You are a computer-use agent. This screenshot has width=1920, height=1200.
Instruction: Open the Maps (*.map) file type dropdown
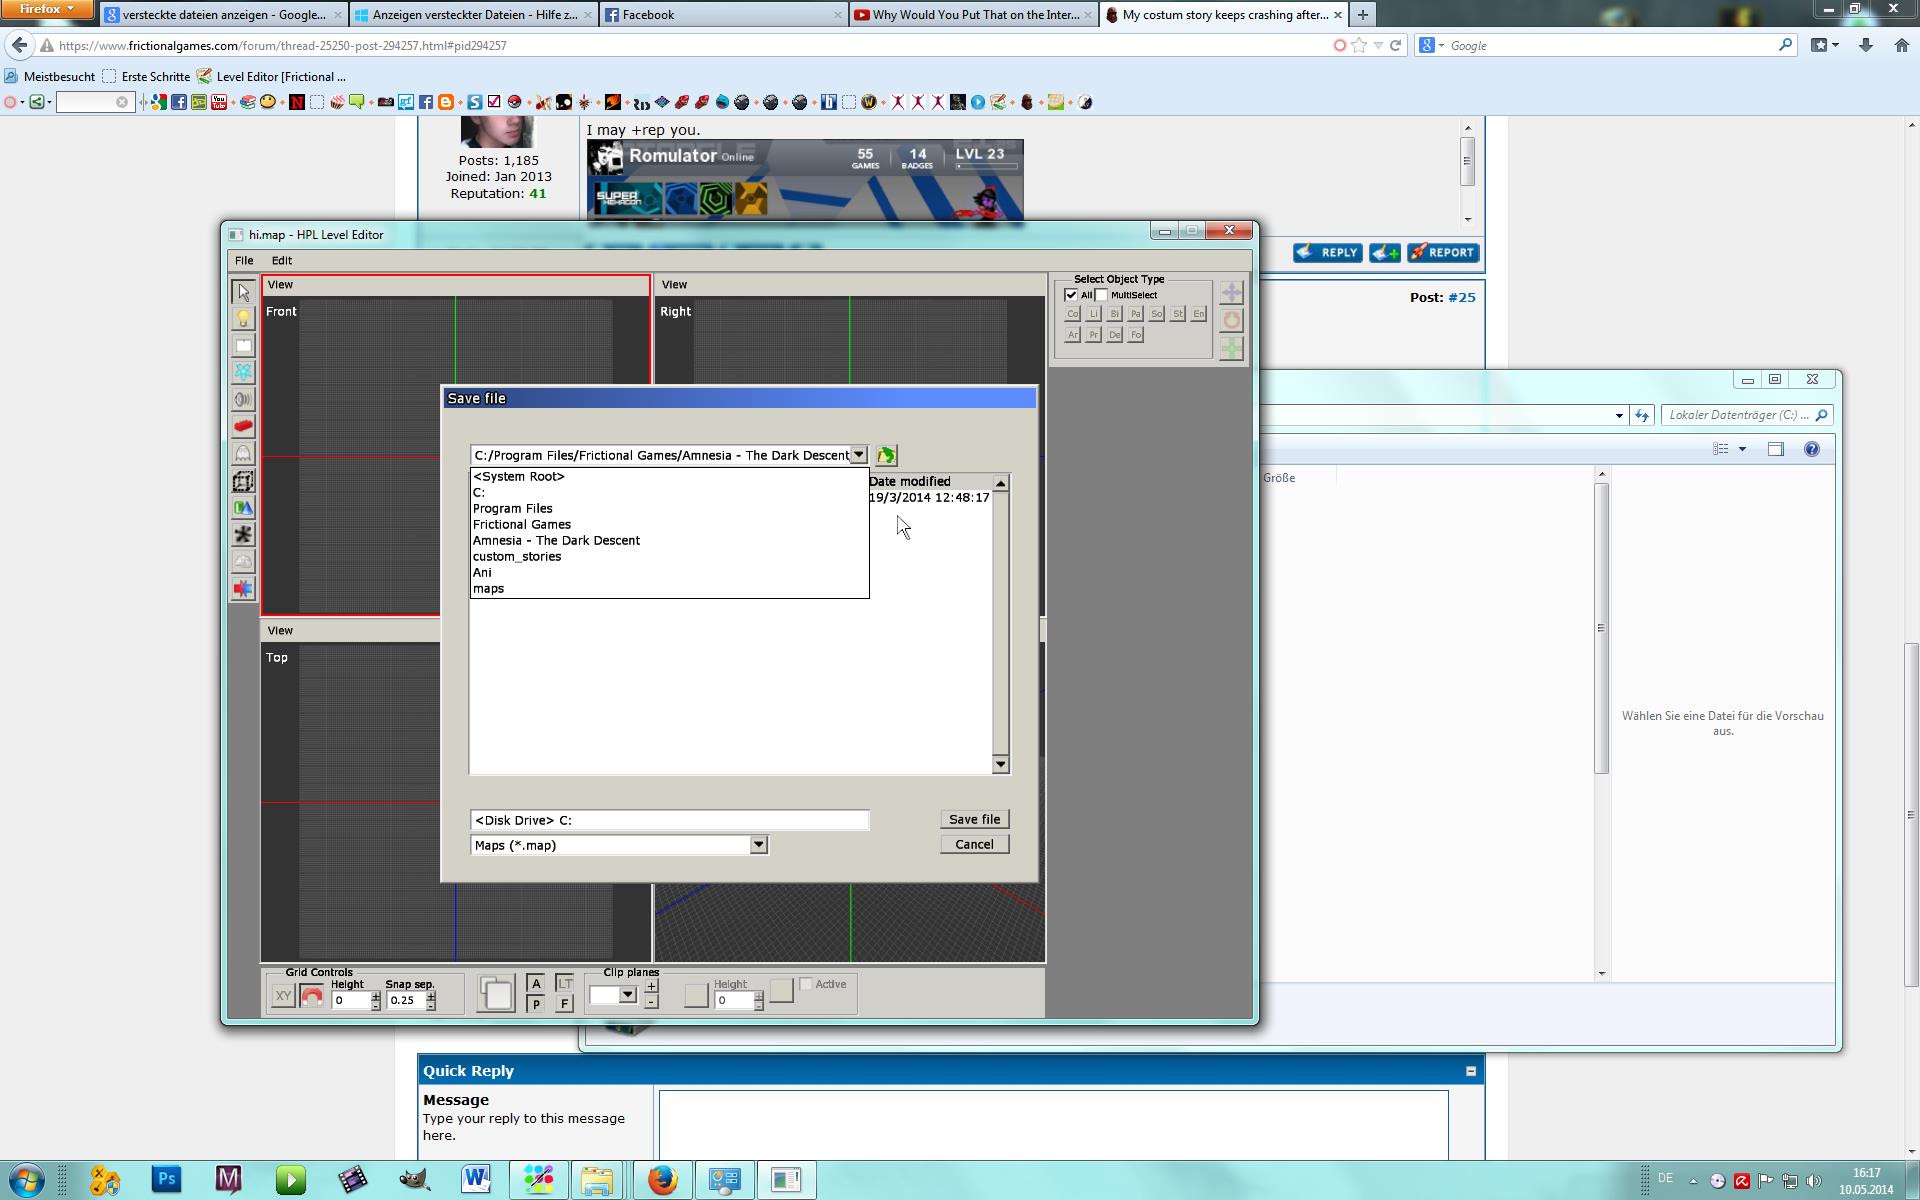(758, 845)
